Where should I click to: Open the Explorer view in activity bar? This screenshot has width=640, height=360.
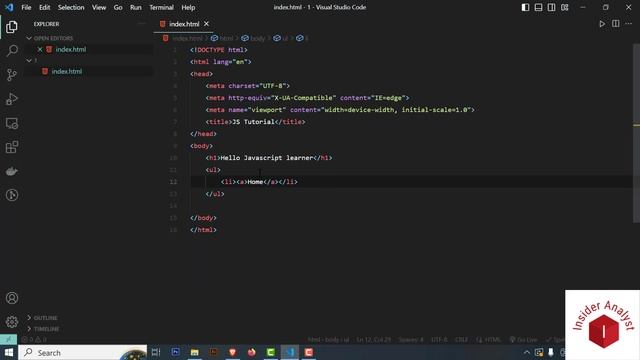pos(12,27)
